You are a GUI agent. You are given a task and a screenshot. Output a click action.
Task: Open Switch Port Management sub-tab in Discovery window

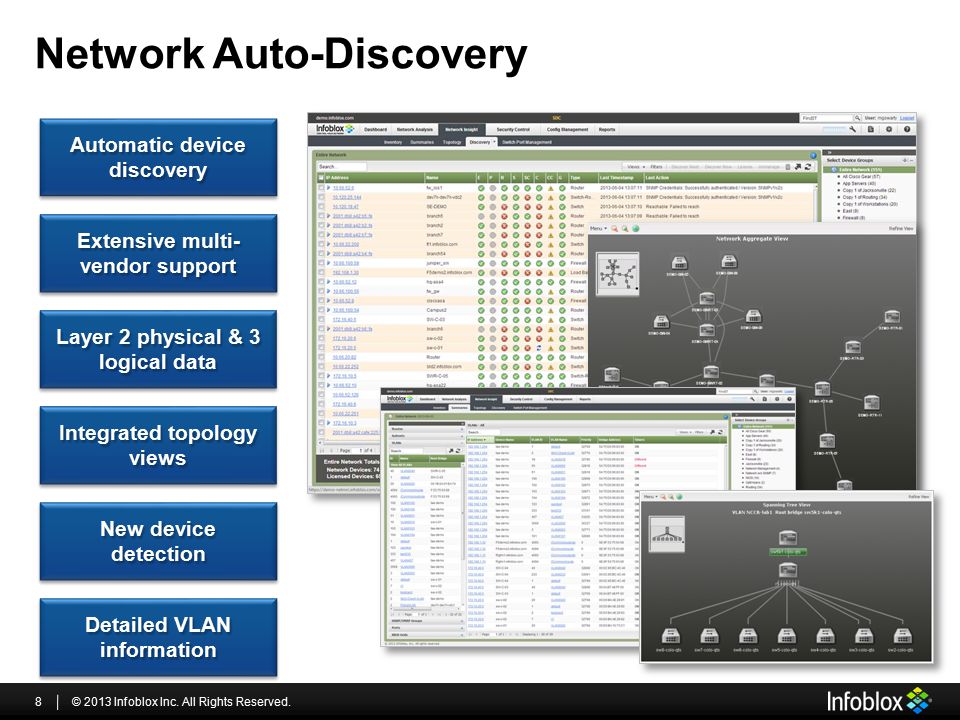coord(527,142)
